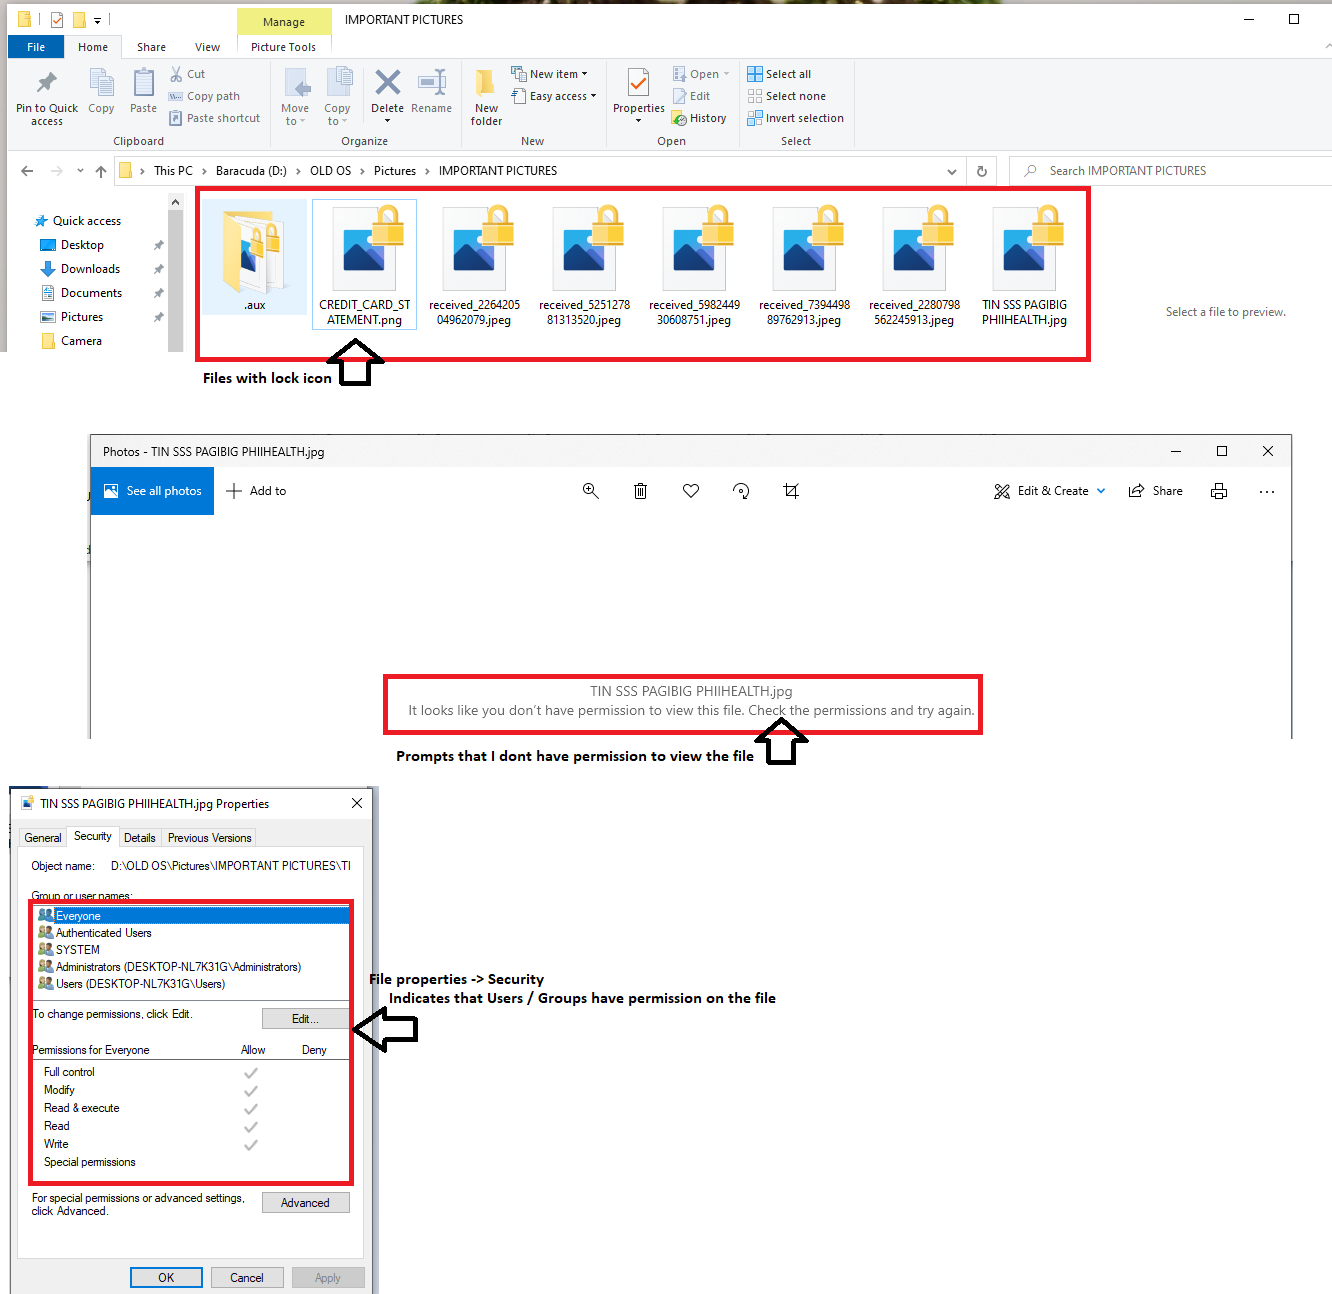
Task: Click See all photos button
Action: tap(152, 491)
